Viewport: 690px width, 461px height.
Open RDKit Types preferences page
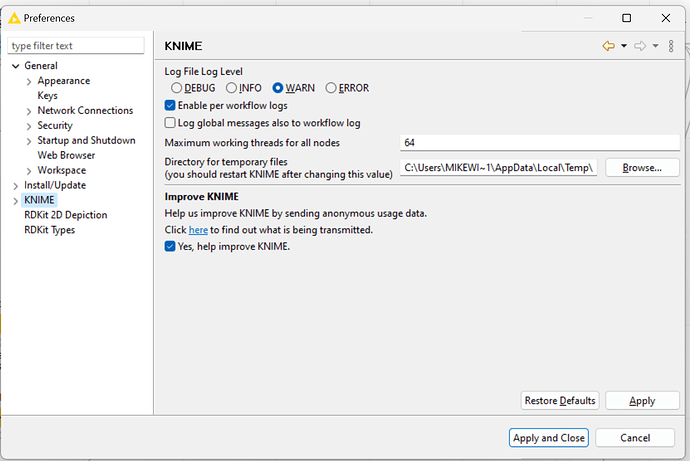(x=49, y=230)
